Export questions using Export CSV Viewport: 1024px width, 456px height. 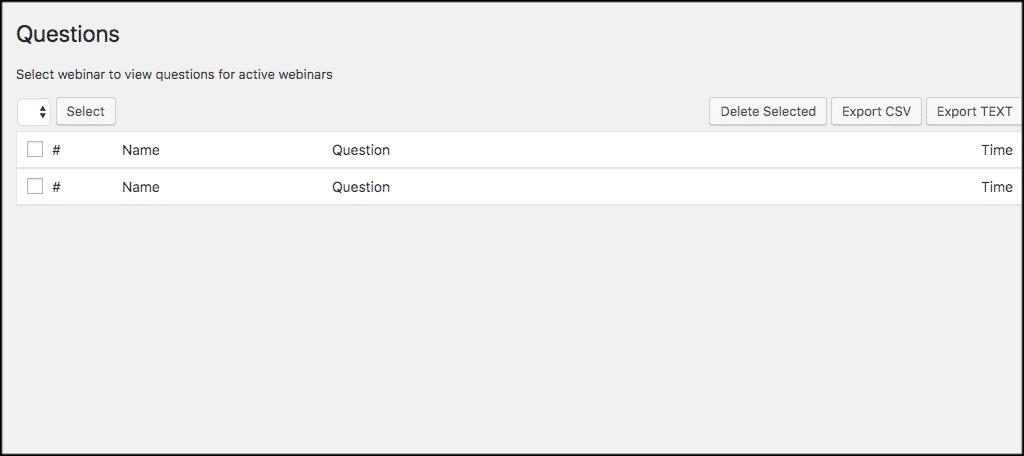[876, 112]
